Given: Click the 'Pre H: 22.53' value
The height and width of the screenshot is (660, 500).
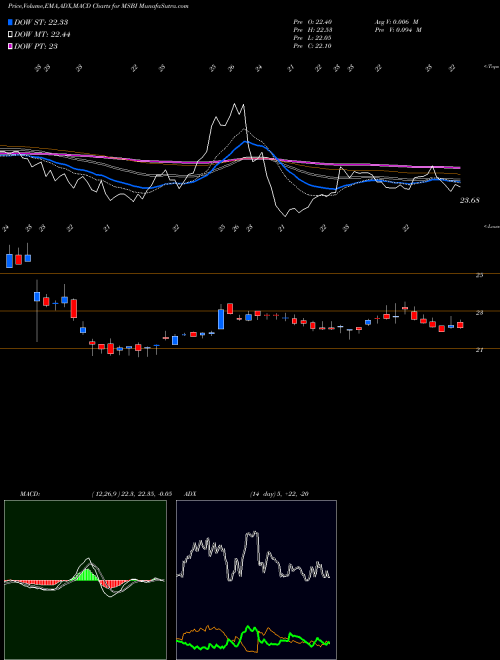Looking at the screenshot, I should (x=313, y=30).
